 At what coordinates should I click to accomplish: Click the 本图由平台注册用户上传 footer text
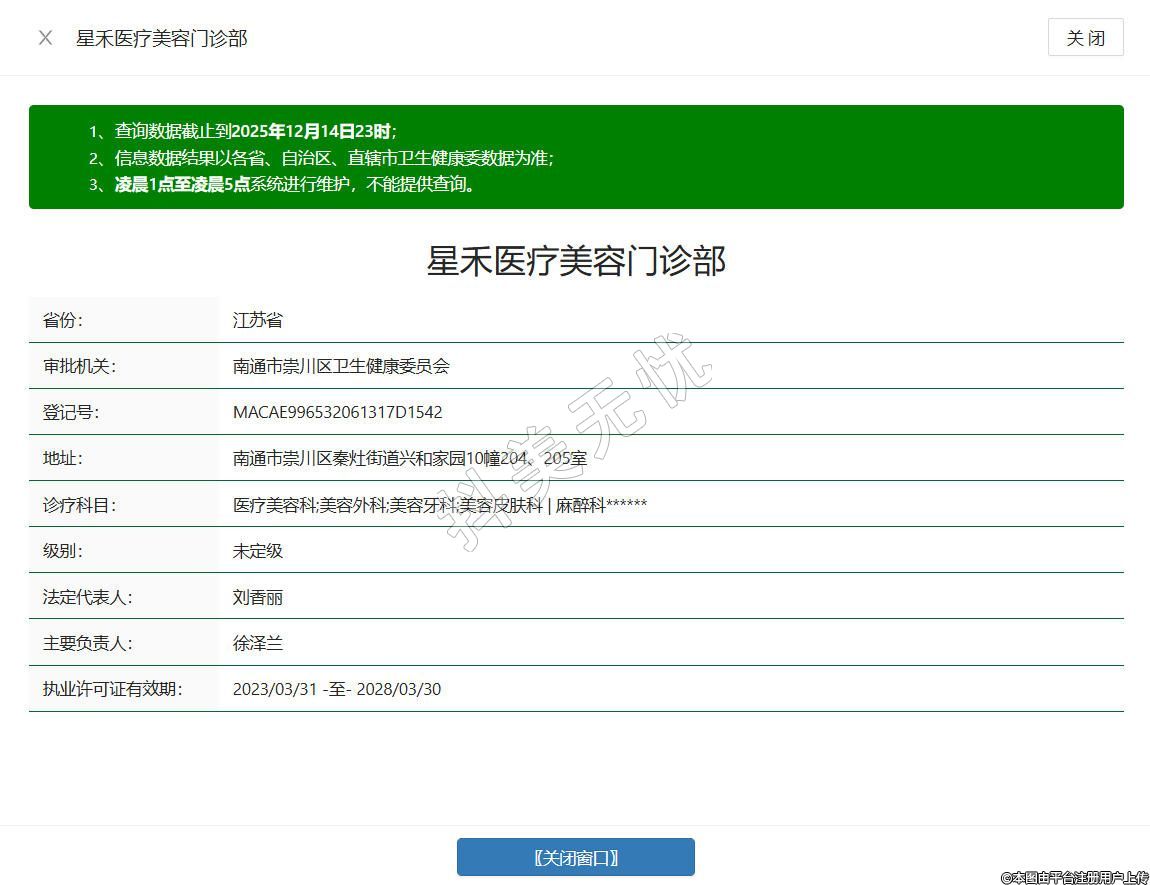(x=1074, y=877)
